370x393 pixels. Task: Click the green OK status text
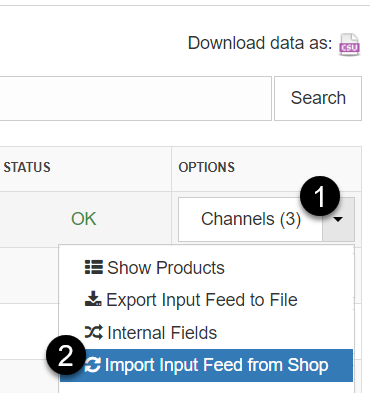tap(84, 219)
